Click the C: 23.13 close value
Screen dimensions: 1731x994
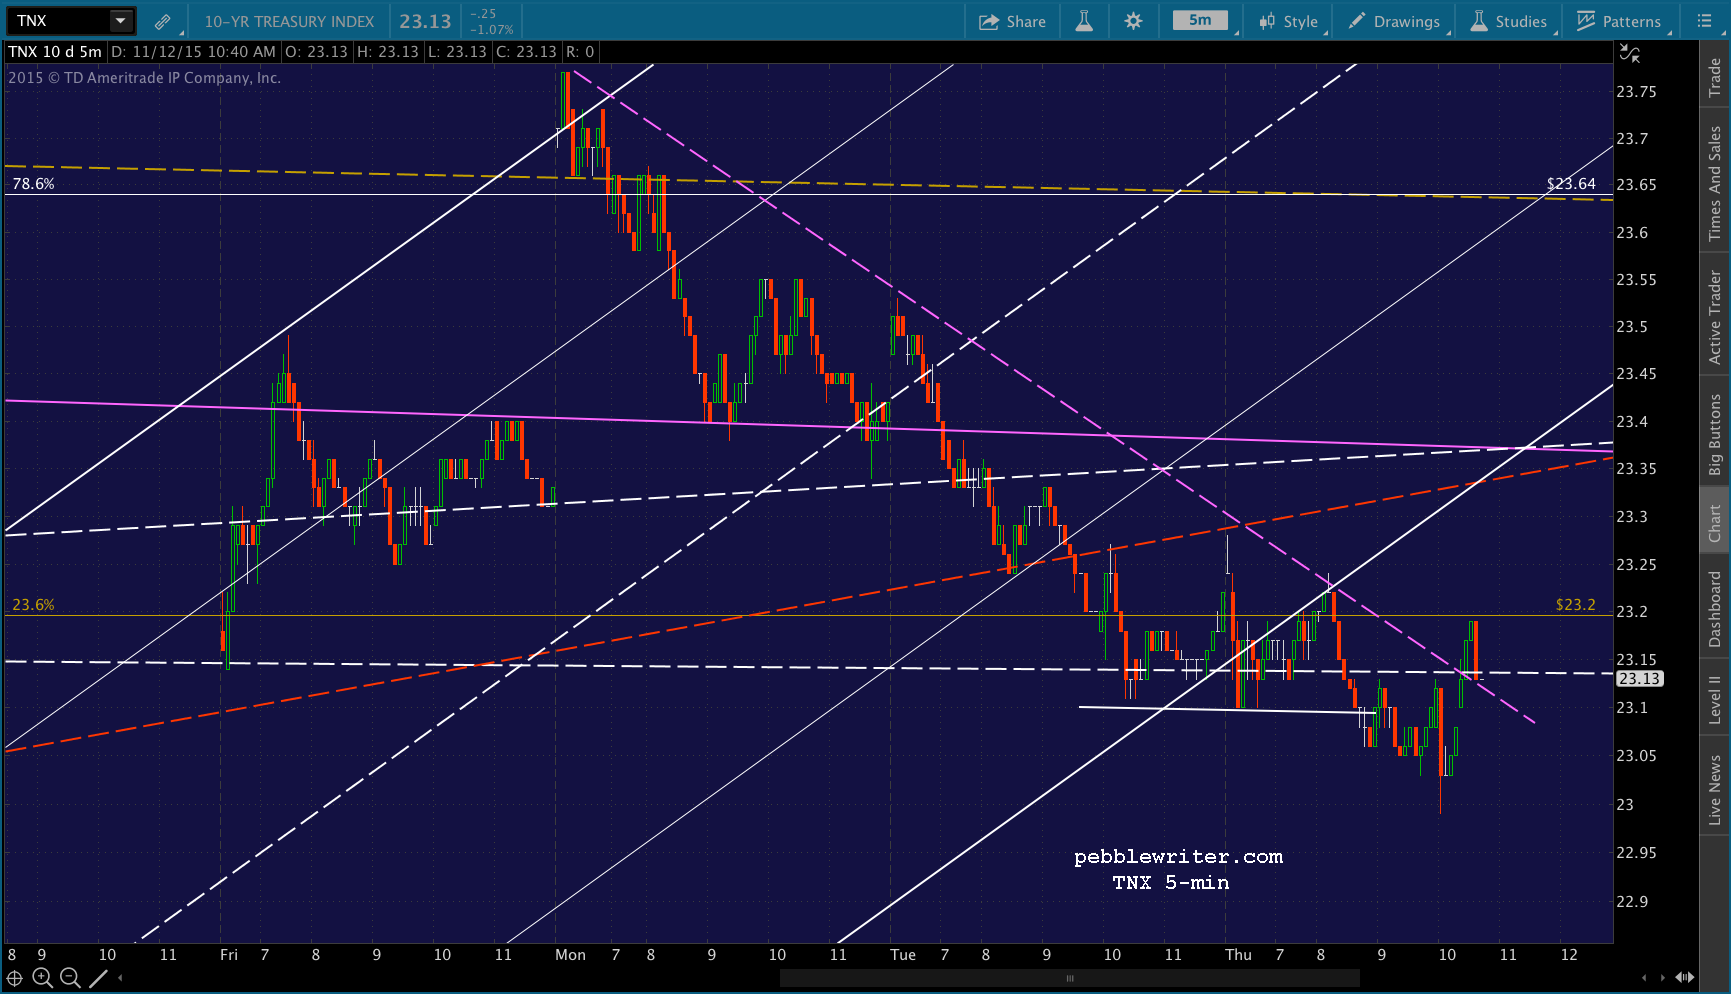pos(526,52)
